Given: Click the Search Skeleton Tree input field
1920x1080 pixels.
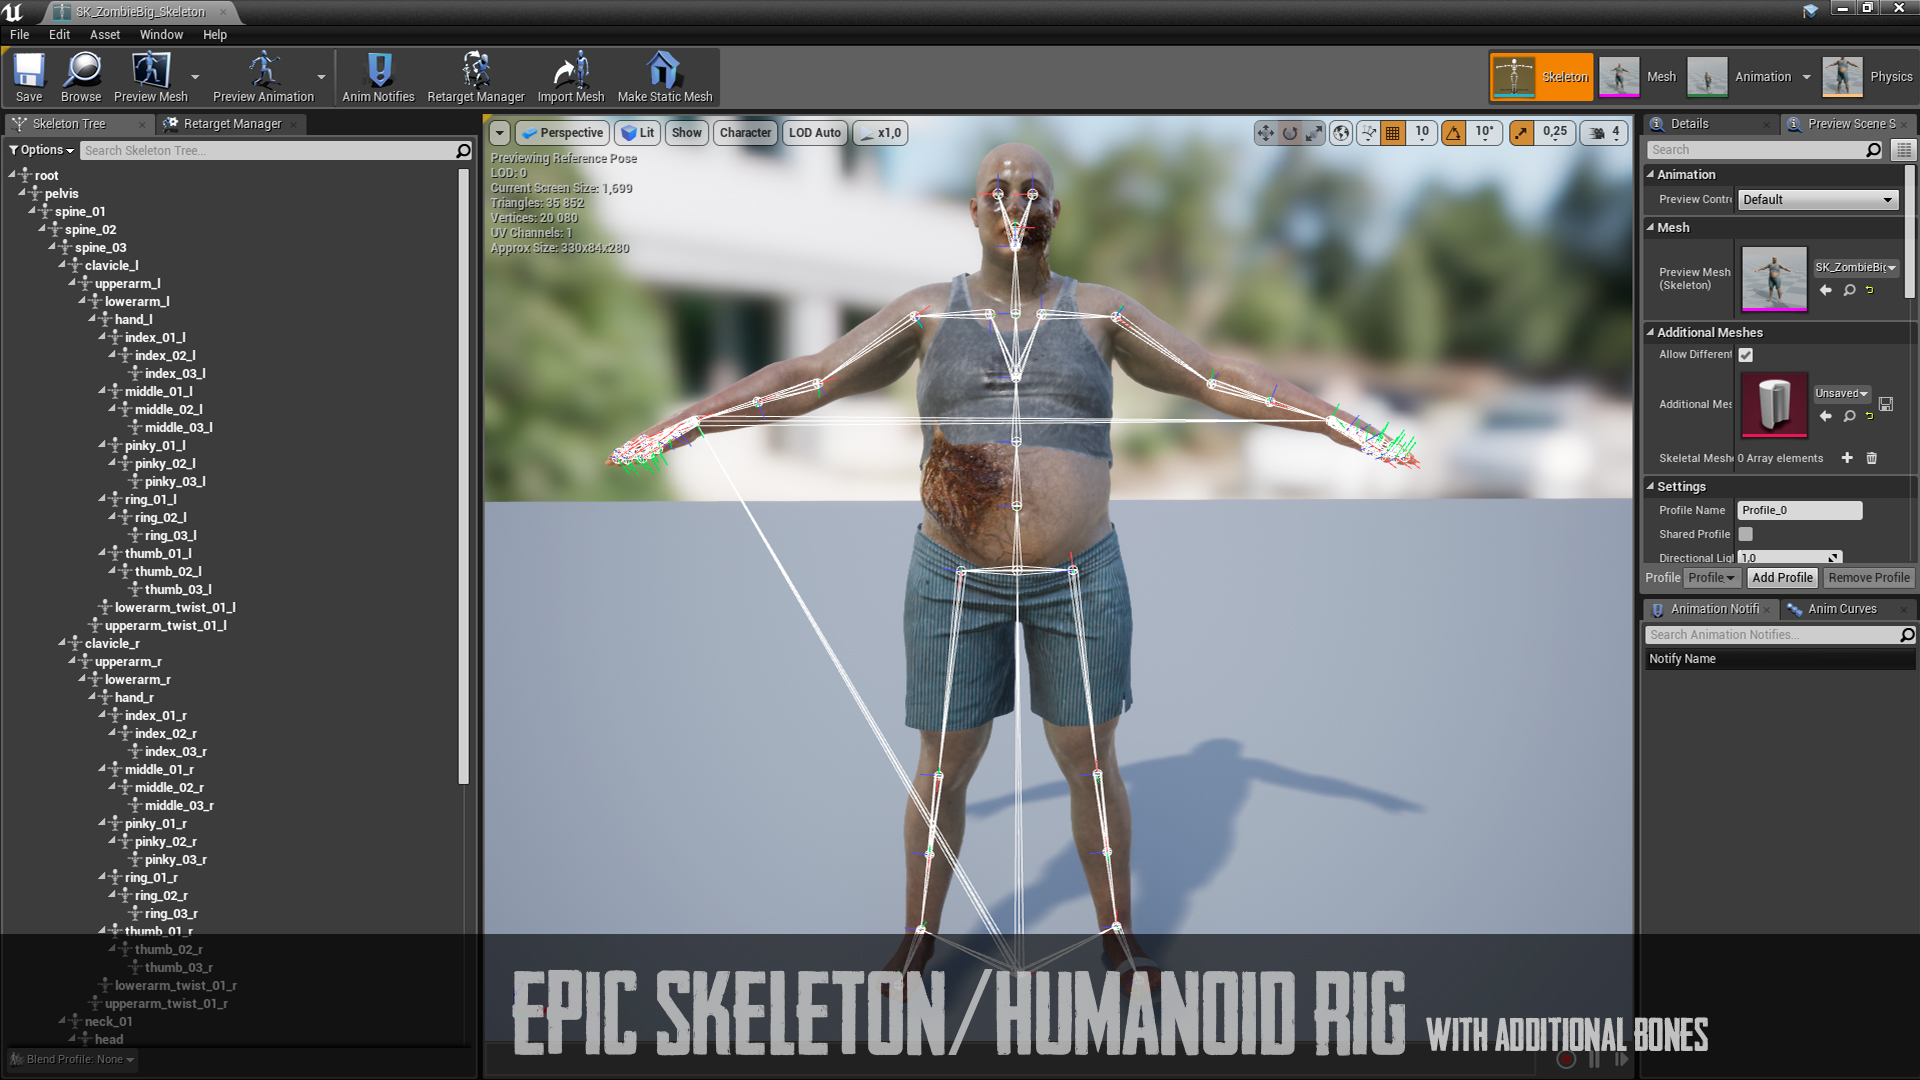Looking at the screenshot, I should point(267,150).
